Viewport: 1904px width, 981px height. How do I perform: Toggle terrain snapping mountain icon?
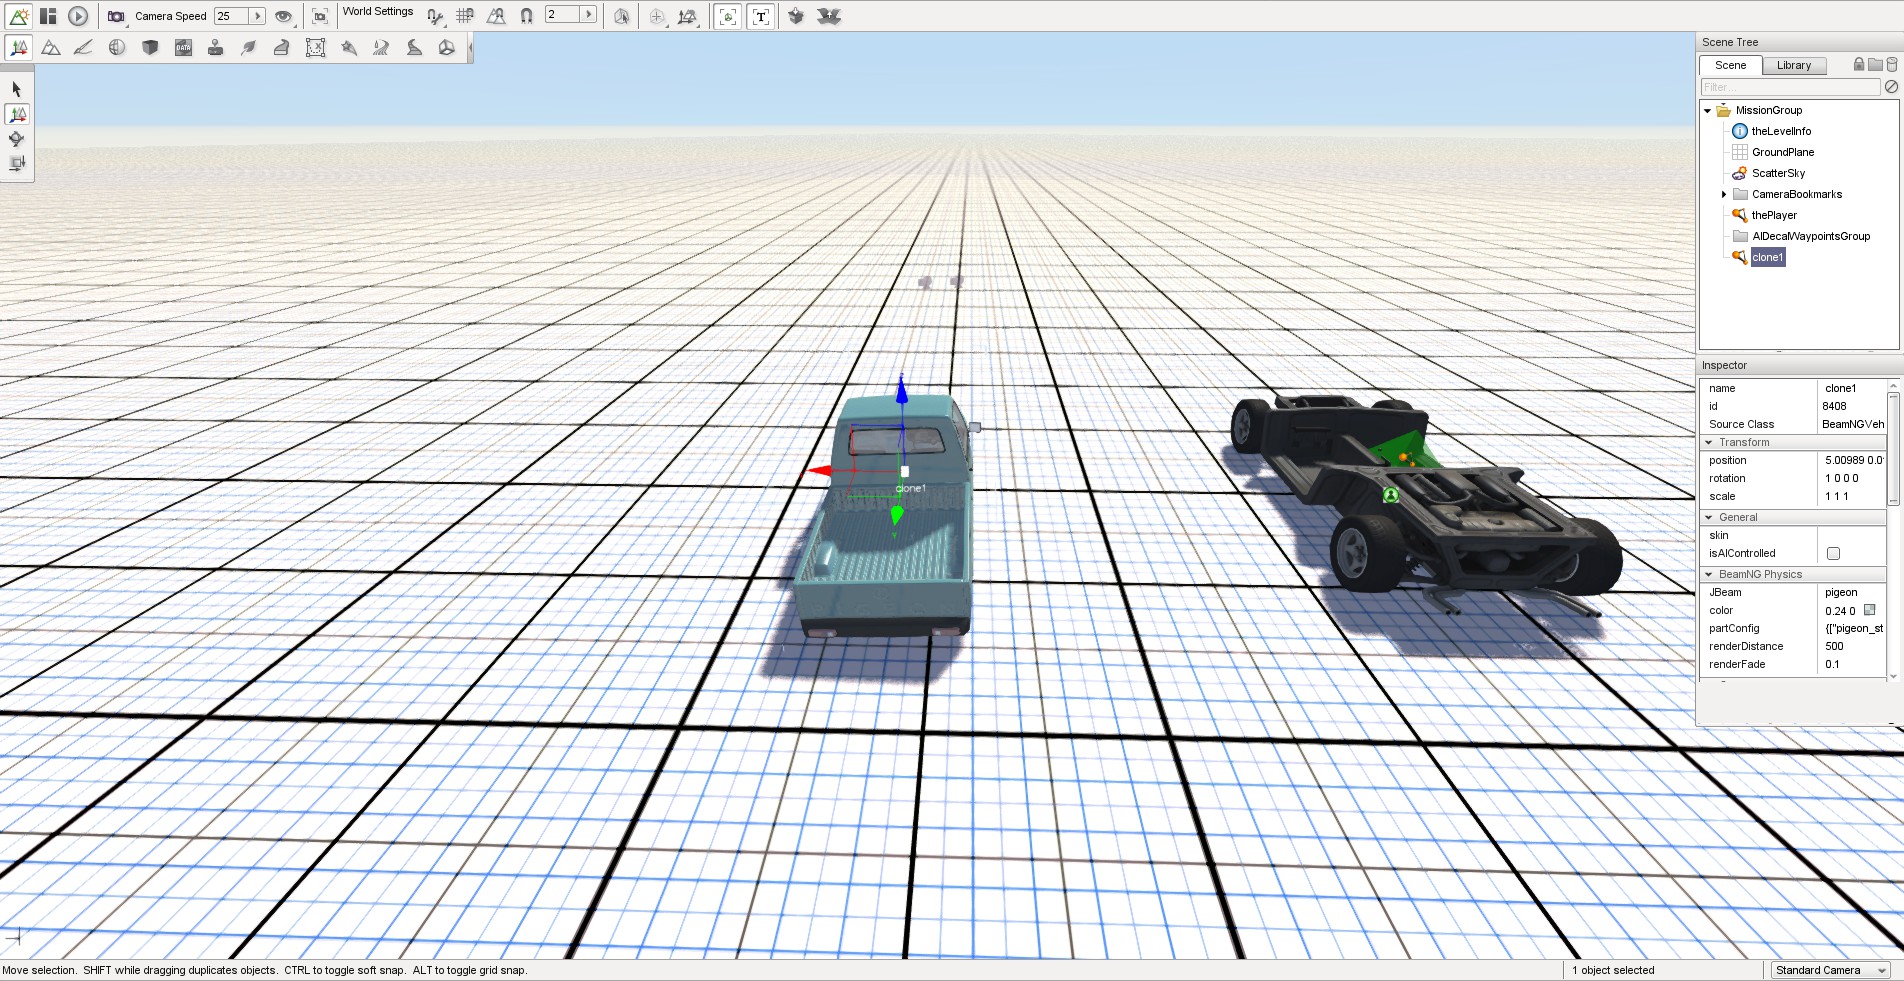496,16
